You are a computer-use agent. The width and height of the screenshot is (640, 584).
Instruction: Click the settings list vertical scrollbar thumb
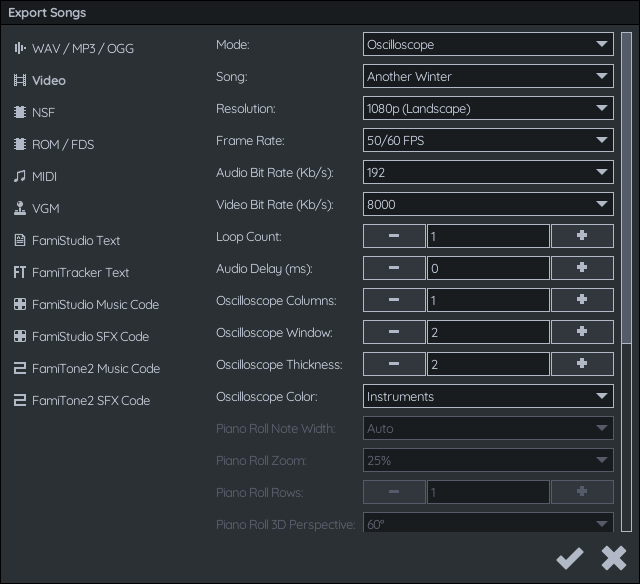point(627,189)
